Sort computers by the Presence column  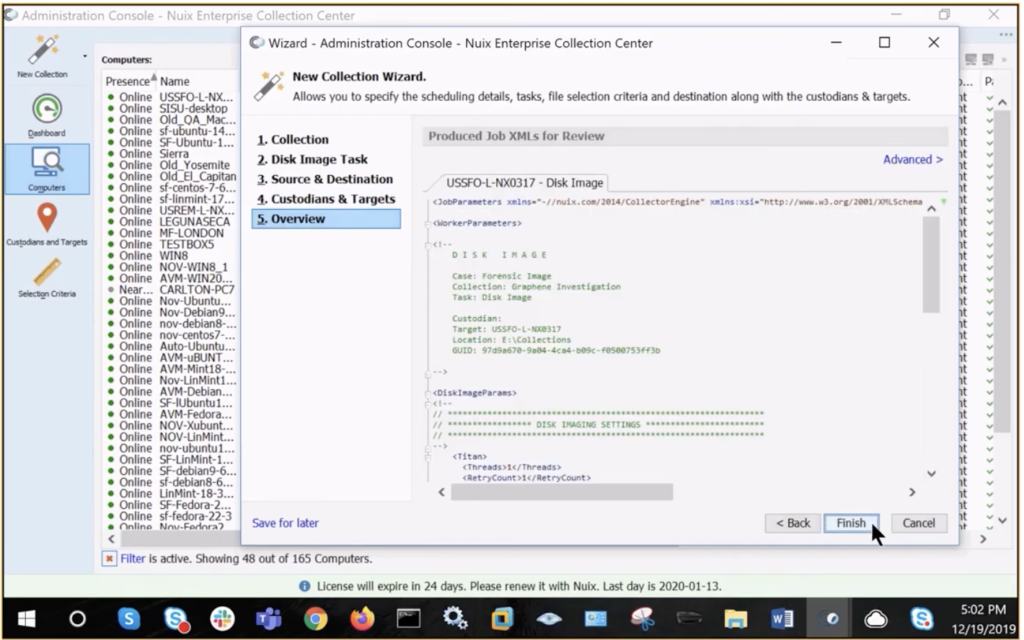point(130,81)
